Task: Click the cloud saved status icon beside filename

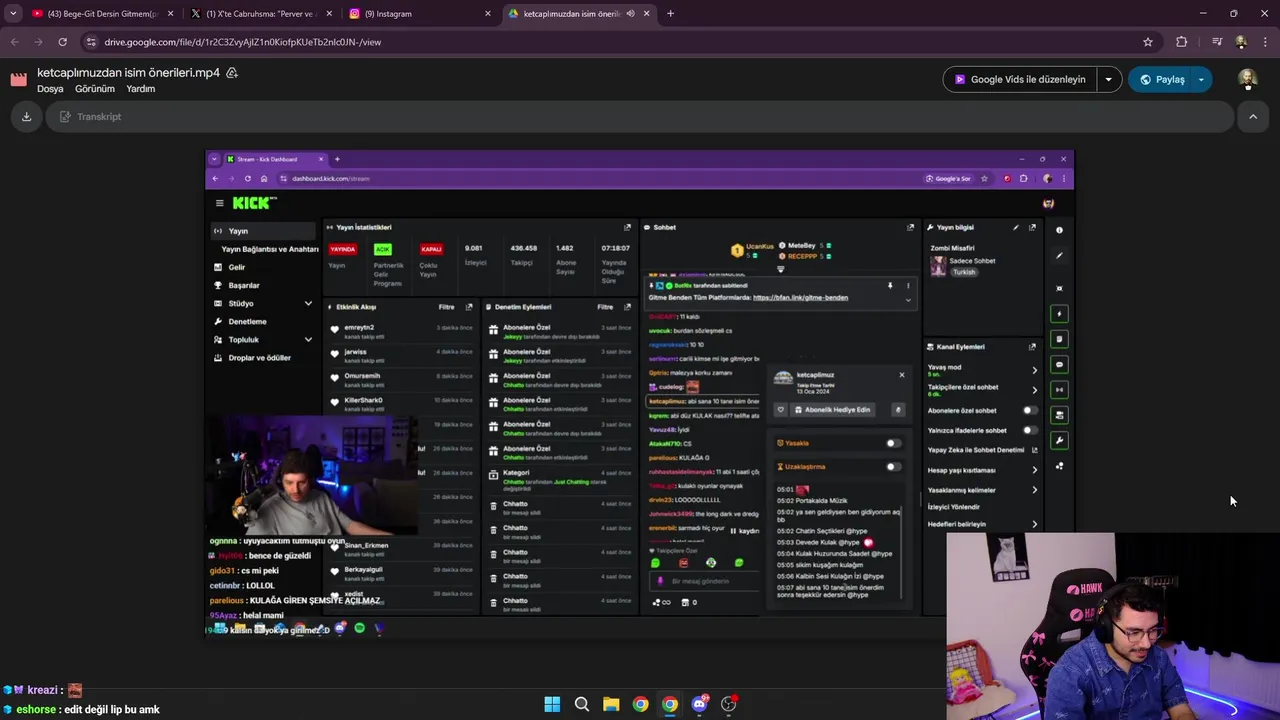Action: (232, 73)
